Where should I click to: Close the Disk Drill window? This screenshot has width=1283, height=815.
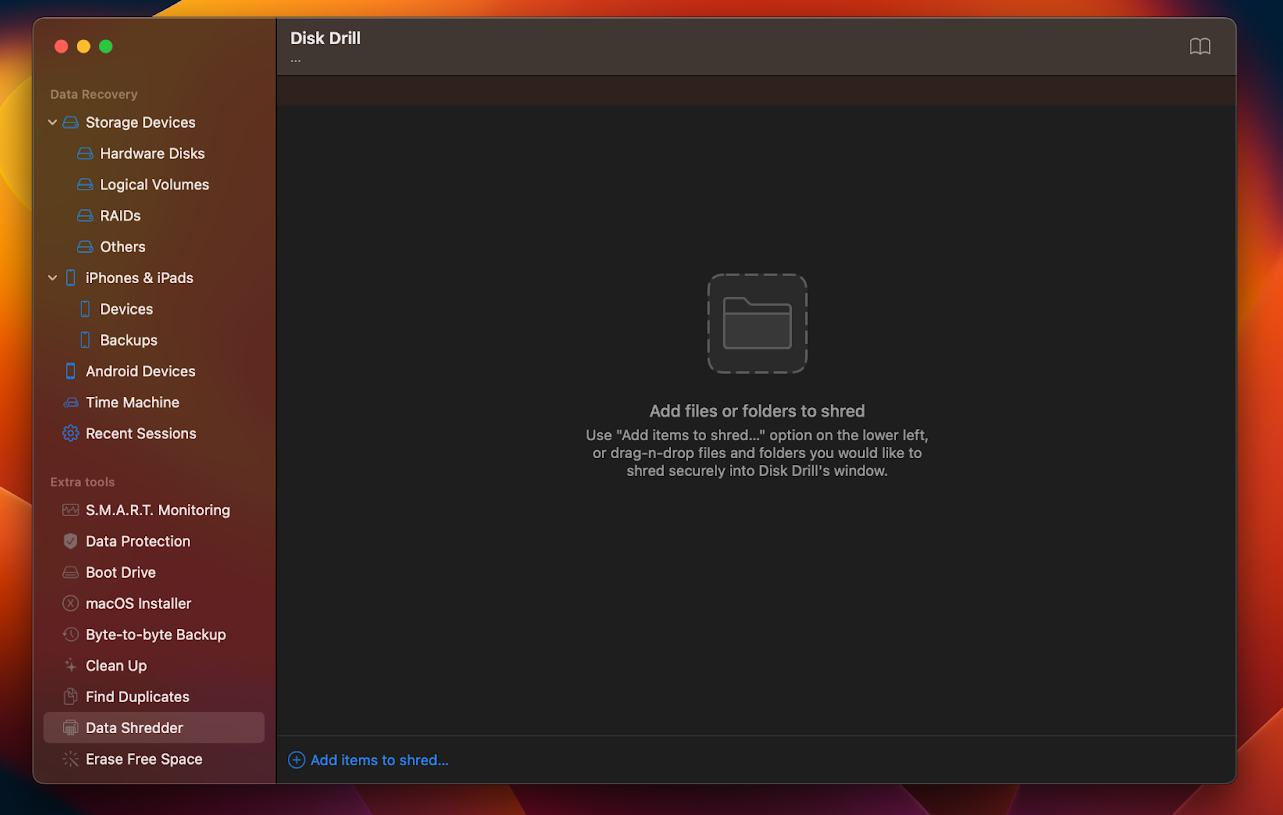pos(61,46)
